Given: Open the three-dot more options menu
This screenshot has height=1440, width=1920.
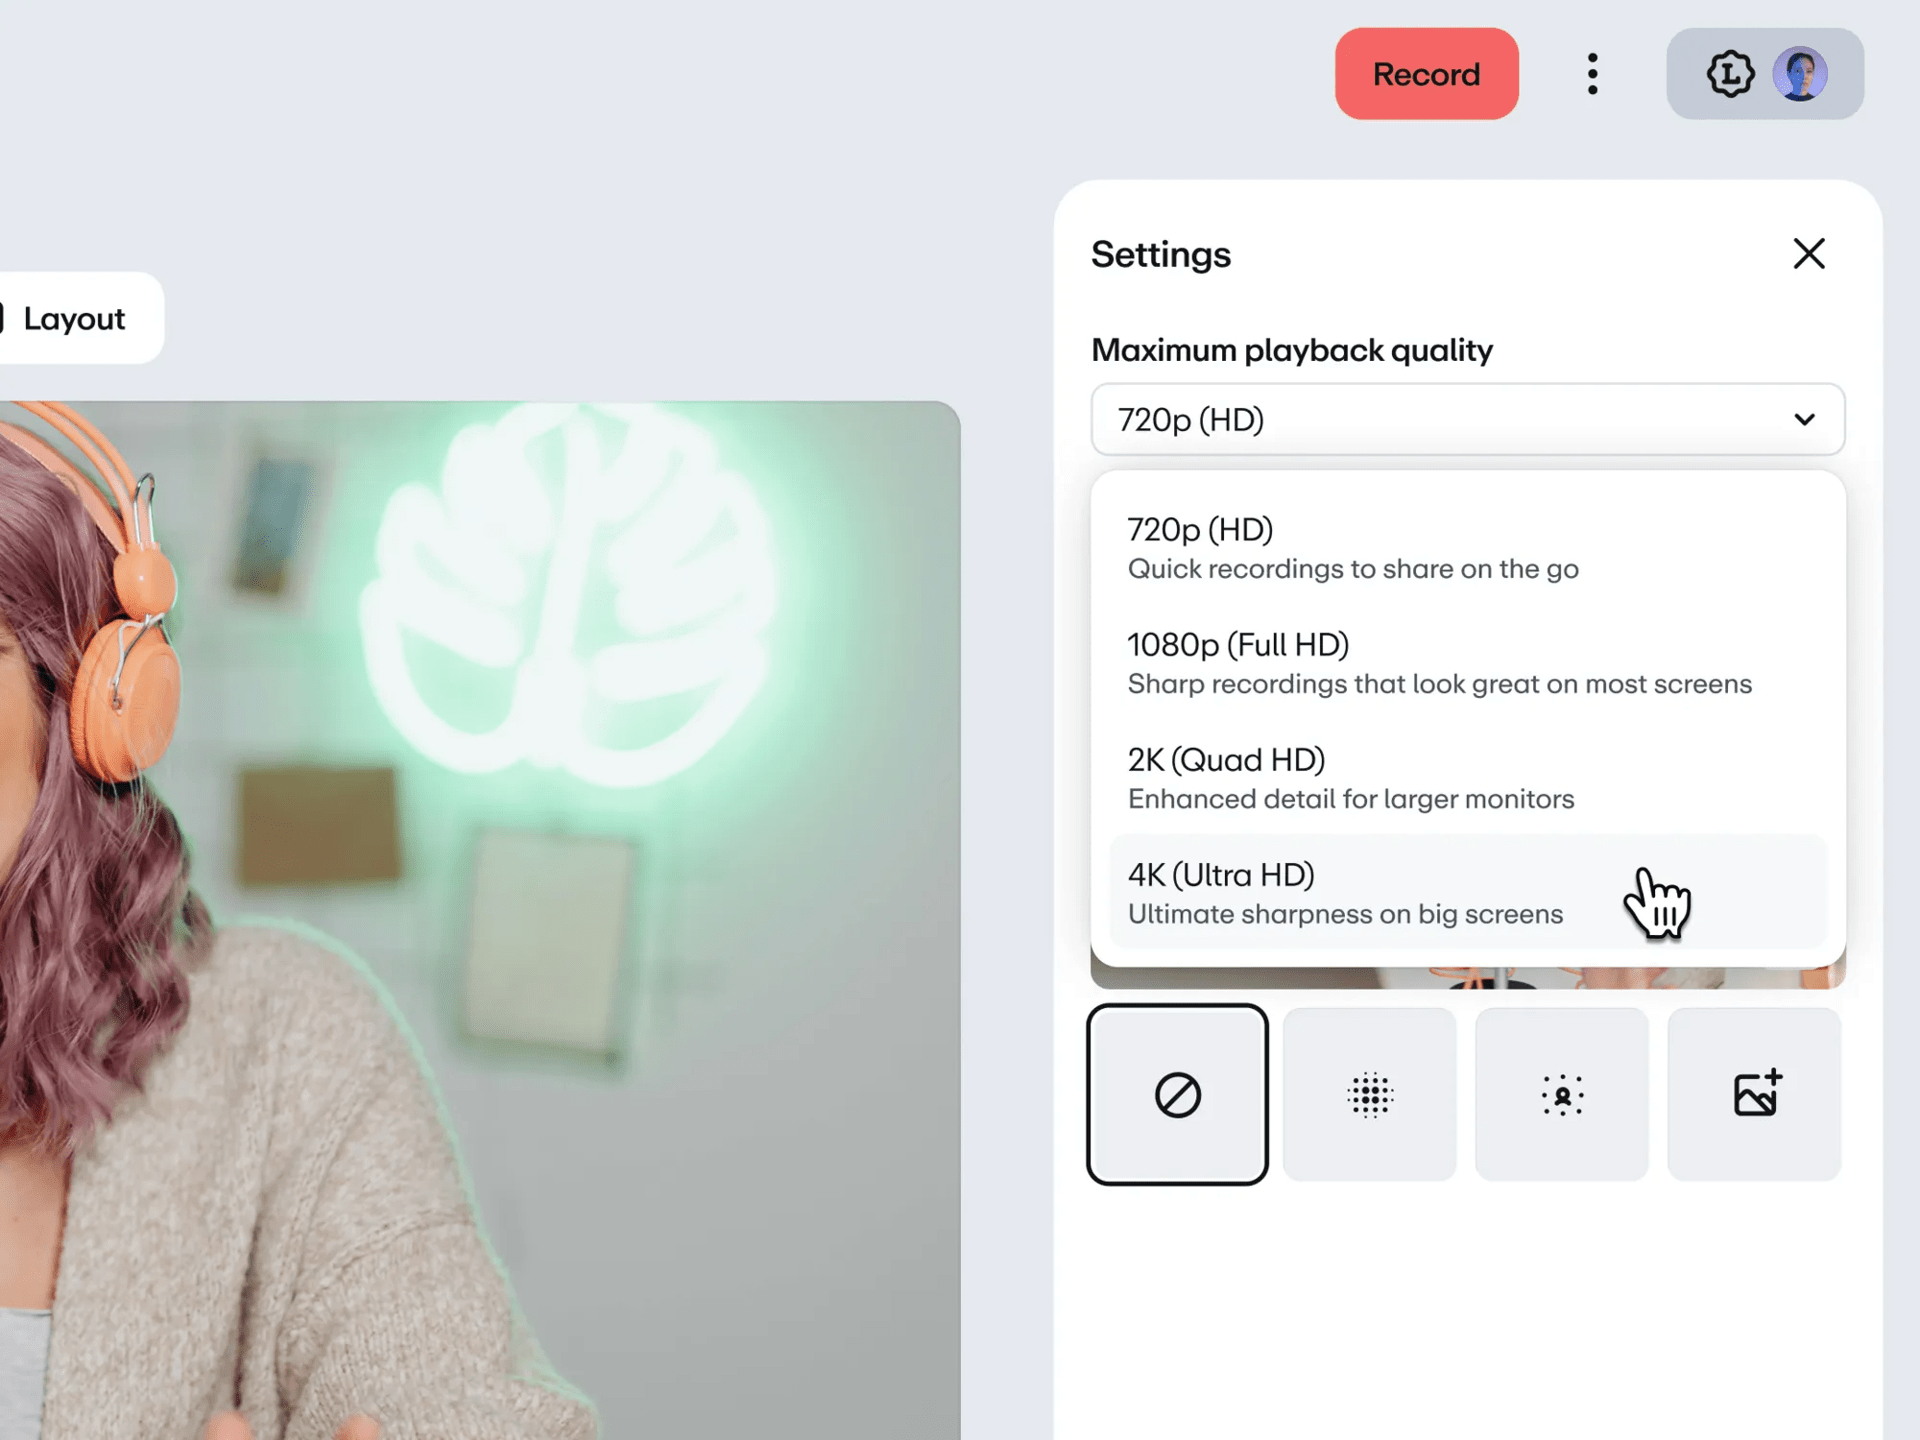Looking at the screenshot, I should click(x=1592, y=74).
